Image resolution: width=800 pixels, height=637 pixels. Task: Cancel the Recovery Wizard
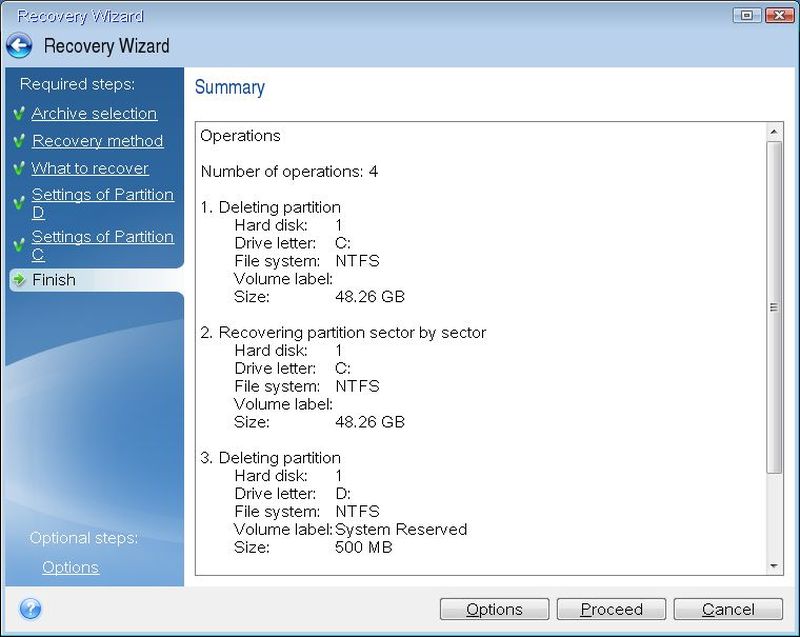point(728,609)
